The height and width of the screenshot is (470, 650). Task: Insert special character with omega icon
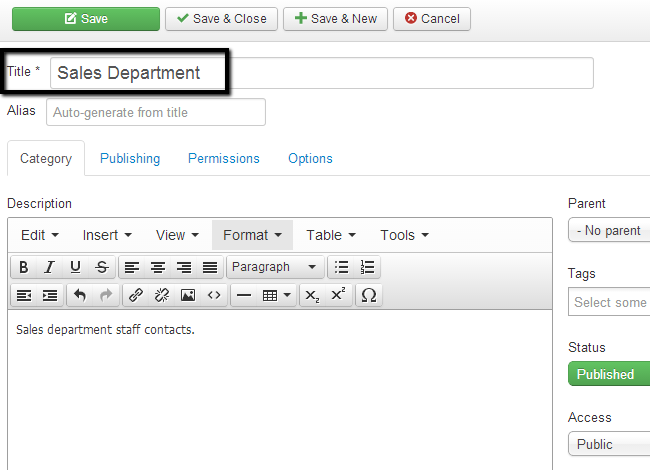368,295
